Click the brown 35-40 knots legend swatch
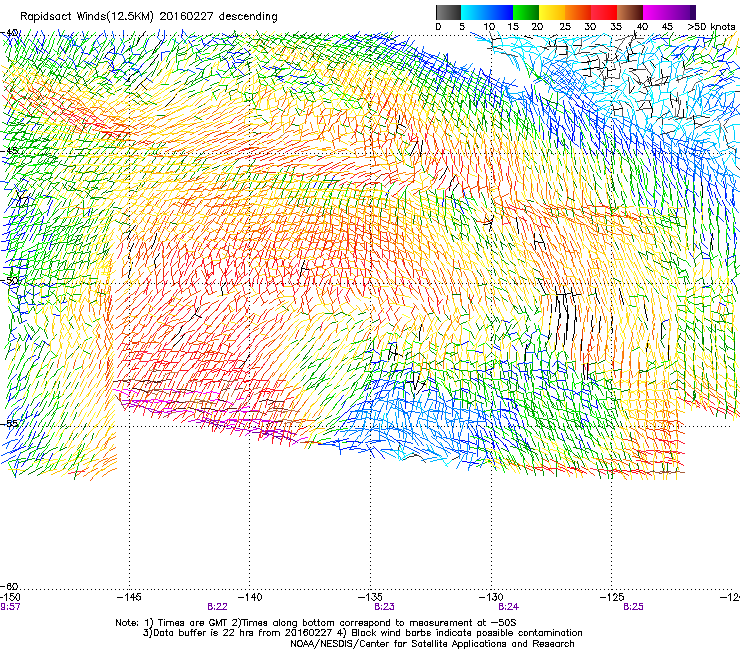 630,12
